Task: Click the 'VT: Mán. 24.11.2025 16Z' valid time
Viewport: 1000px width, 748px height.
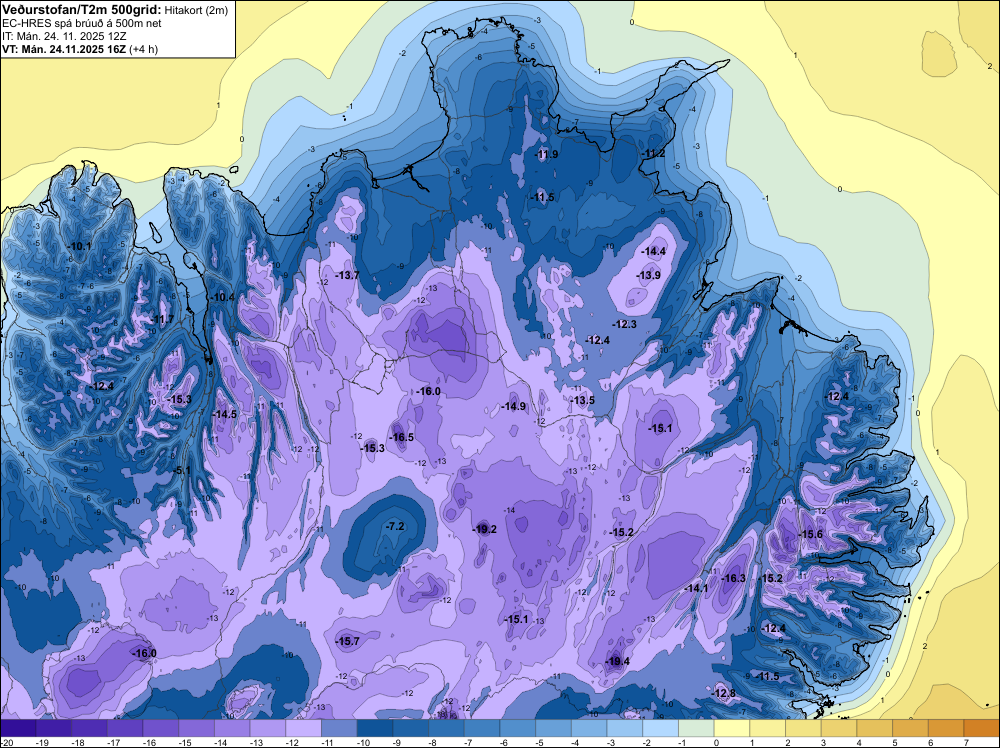Action: click(x=64, y=49)
